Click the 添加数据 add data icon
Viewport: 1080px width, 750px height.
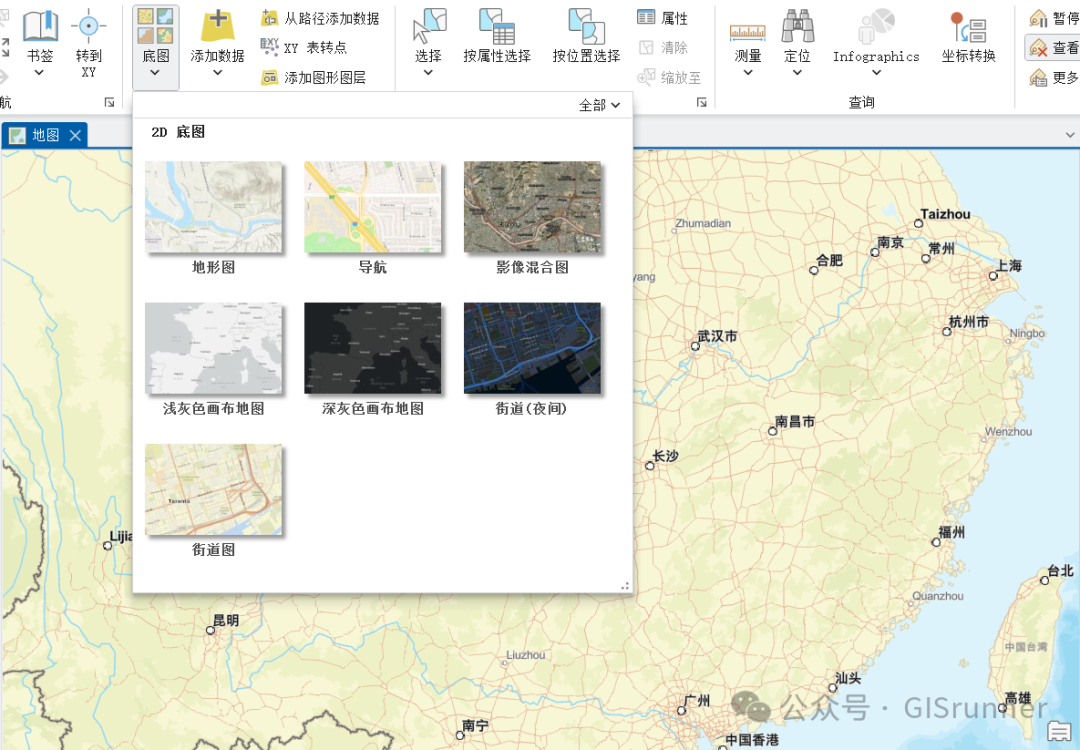pyautogui.click(x=218, y=26)
